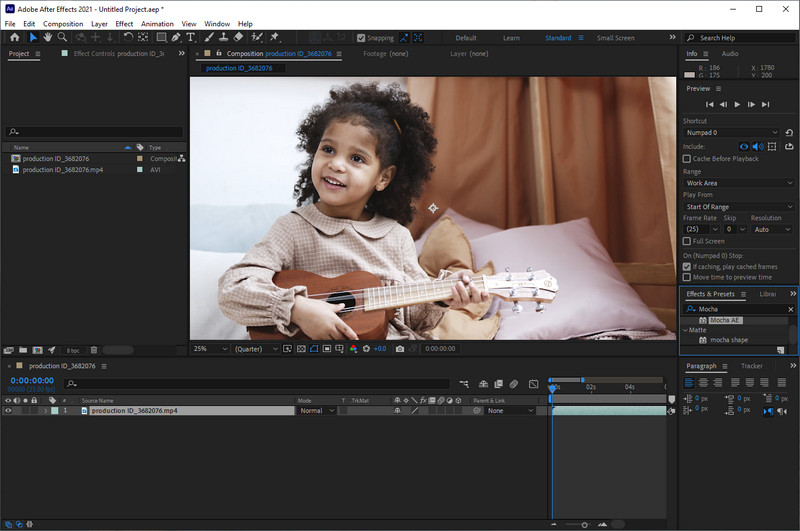This screenshot has height=531, width=800.
Task: Select the Puppet Pin tool
Action: coord(274,38)
